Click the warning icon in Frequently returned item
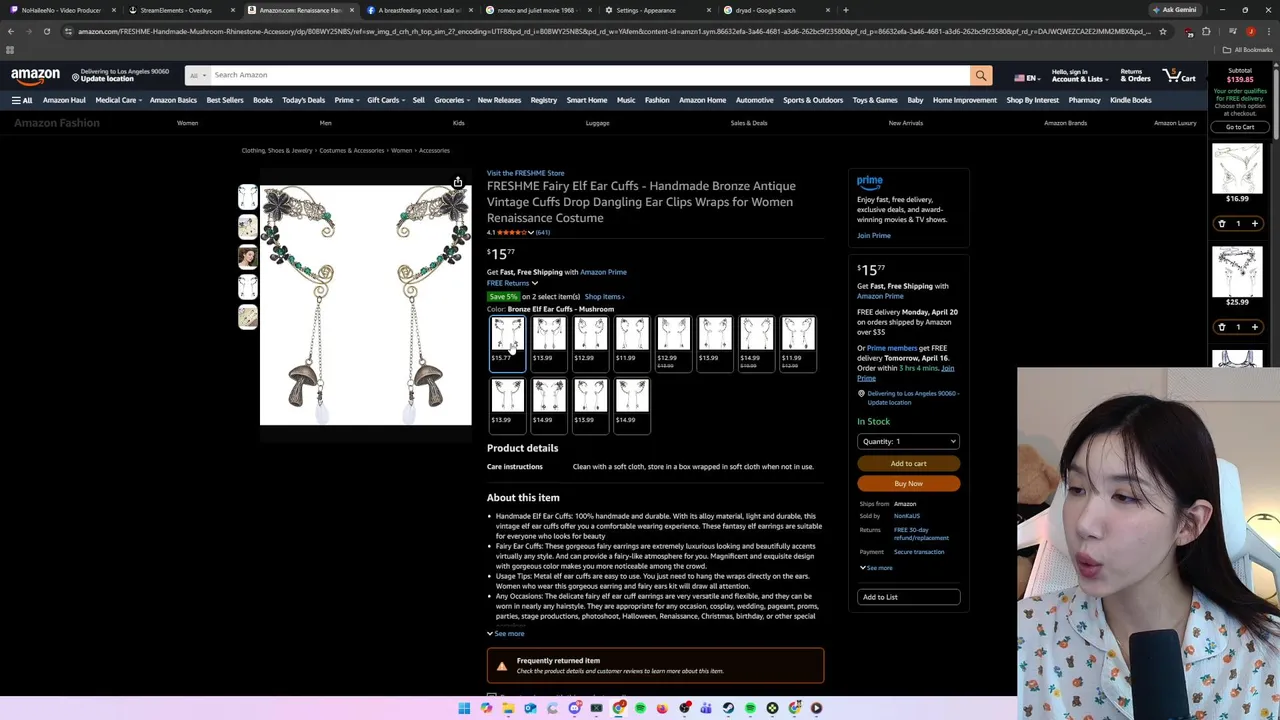1280x720 pixels. 502,665
